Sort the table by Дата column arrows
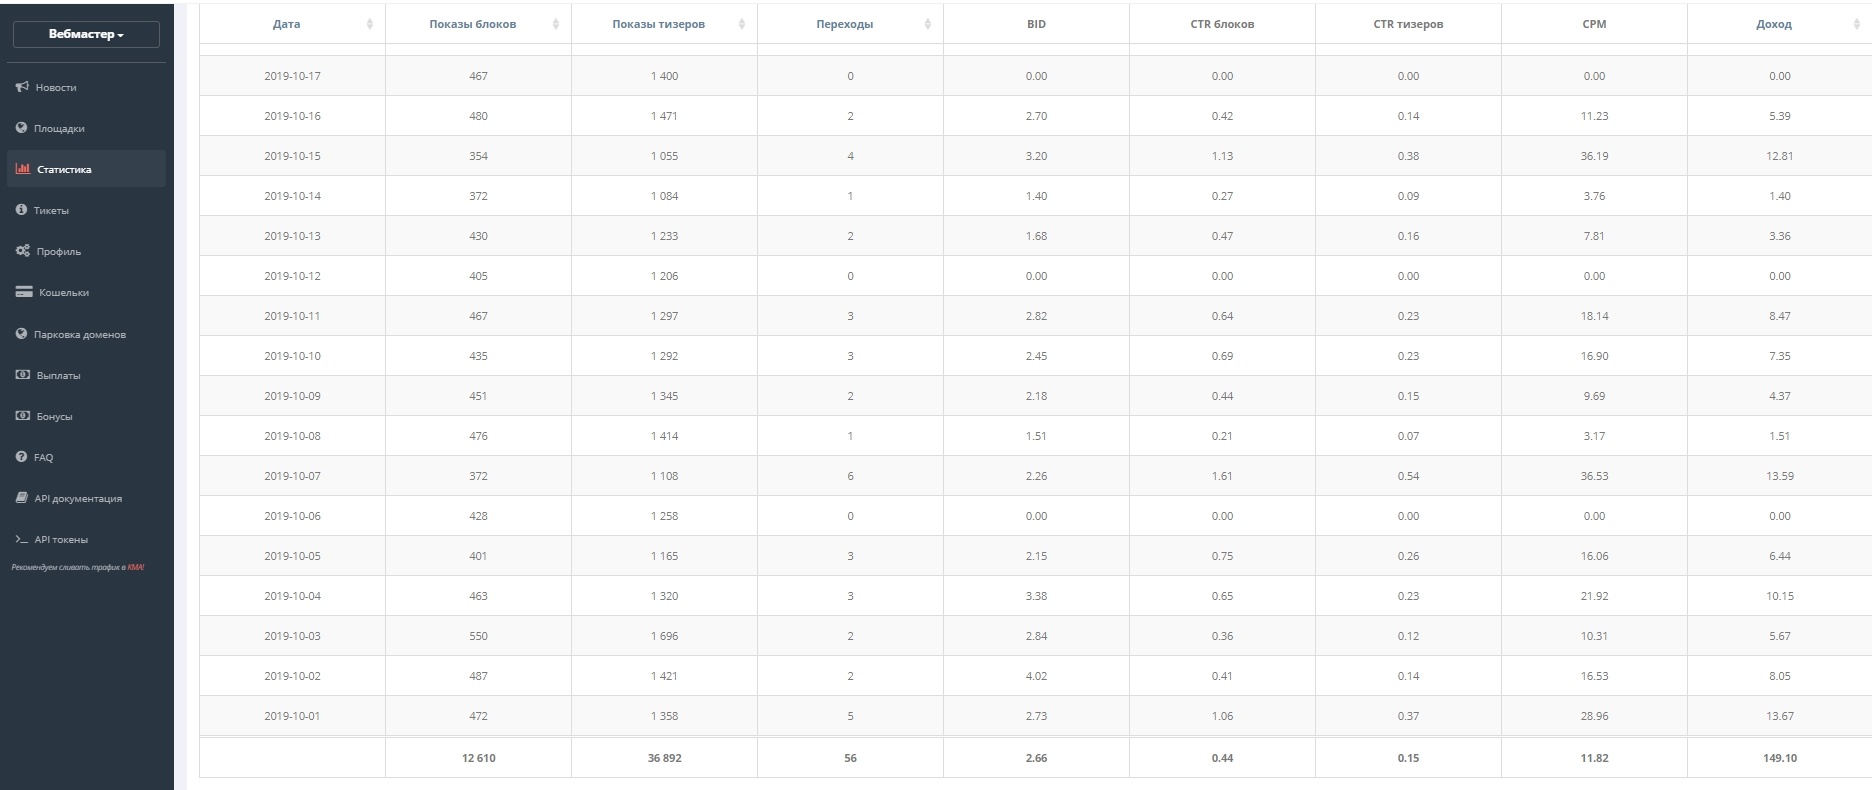Viewport: 1872px width, 790px height. [x=370, y=24]
